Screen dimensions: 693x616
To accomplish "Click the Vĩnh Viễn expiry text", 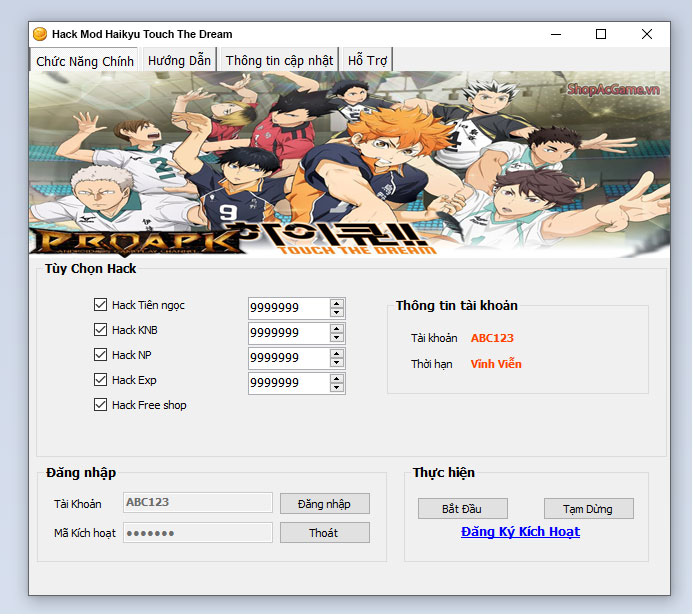I will point(496,364).
